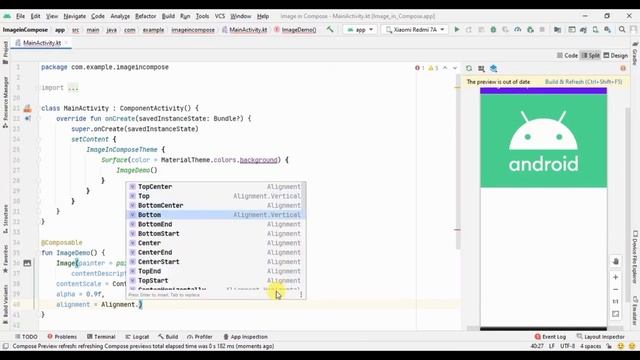
Task: Fit preview to screen icon
Action: (616, 314)
